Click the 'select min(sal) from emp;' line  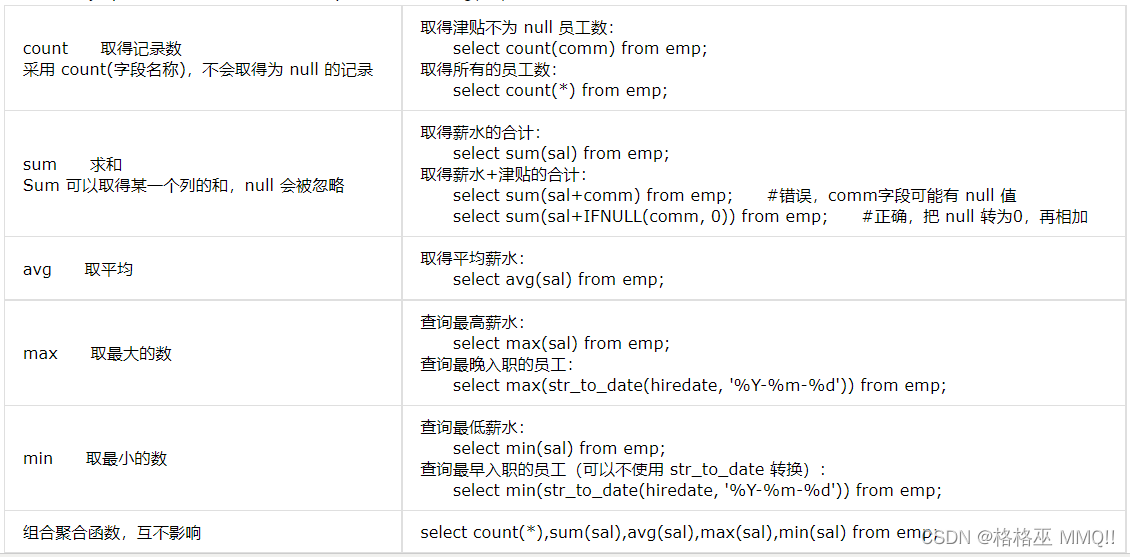click(559, 448)
